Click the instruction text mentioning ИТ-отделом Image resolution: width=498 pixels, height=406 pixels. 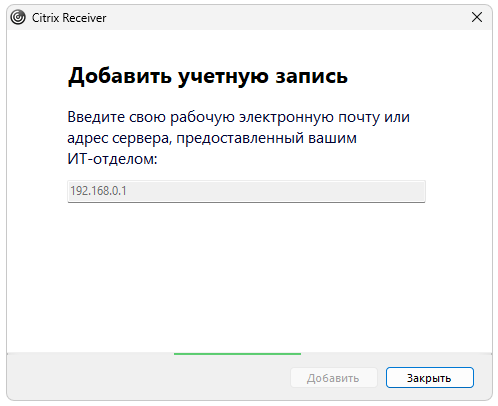(x=238, y=138)
